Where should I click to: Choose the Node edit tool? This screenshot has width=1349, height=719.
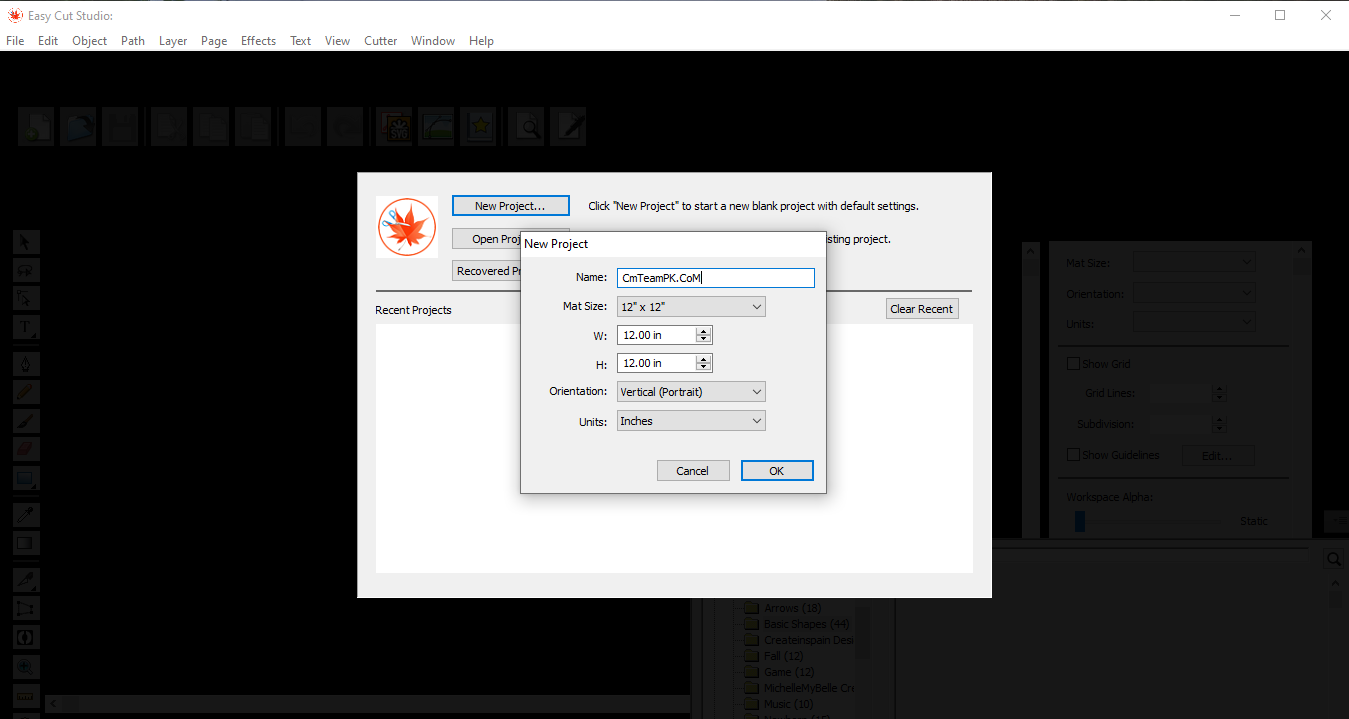point(26,298)
